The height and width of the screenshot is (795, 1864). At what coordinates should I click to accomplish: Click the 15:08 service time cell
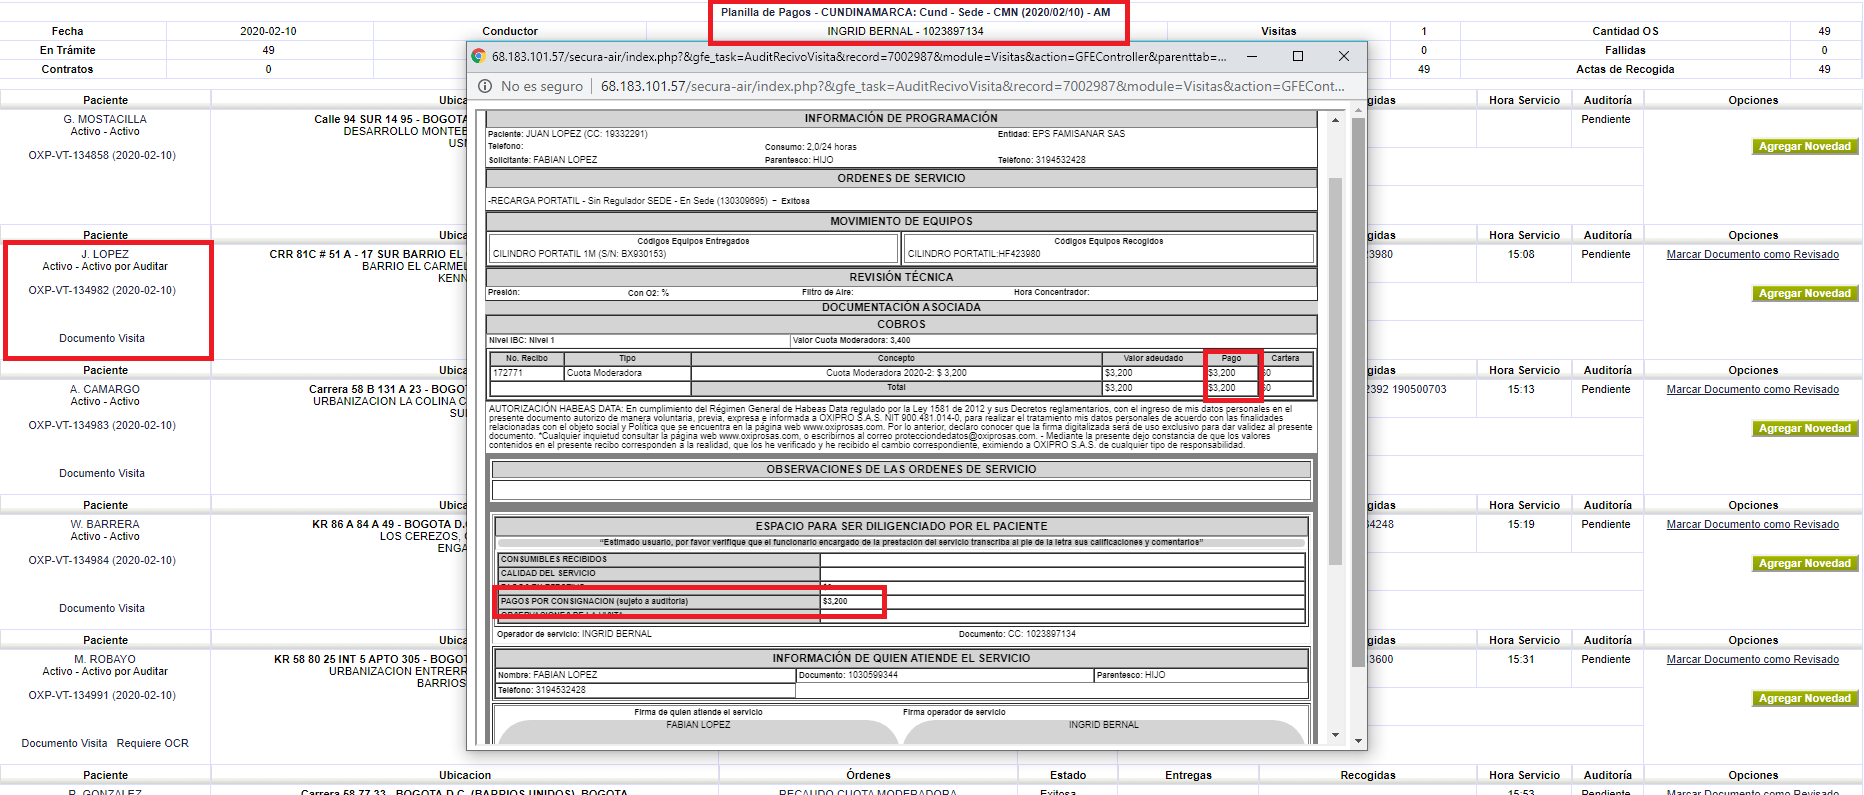click(x=1521, y=255)
